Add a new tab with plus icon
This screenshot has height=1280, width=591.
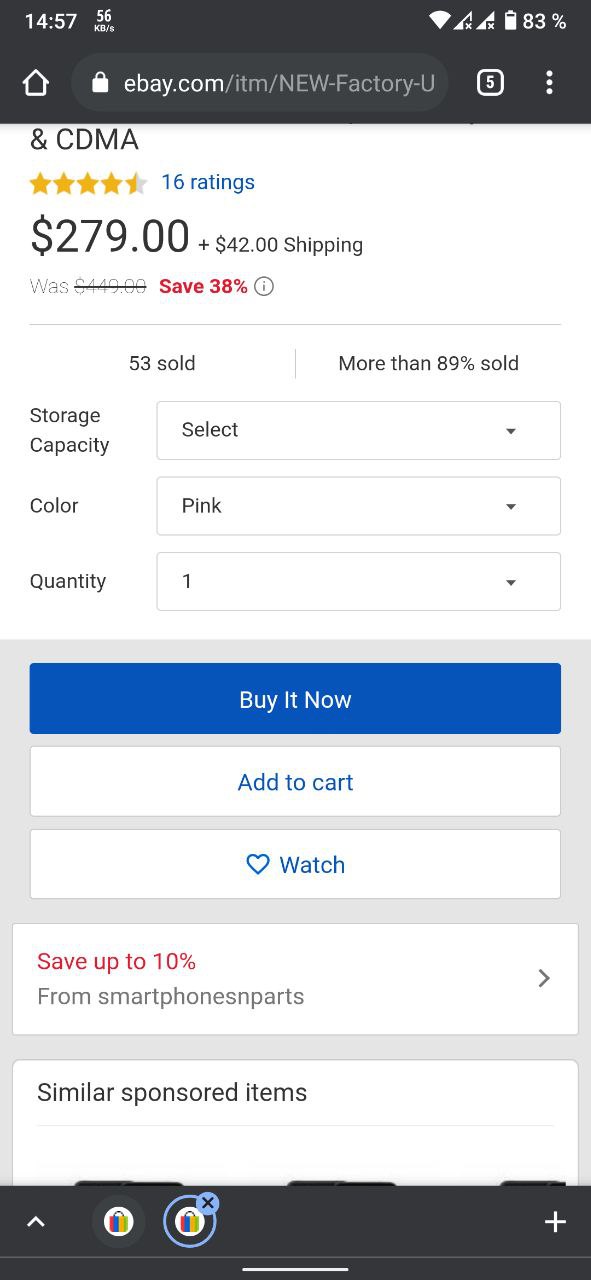(x=555, y=1221)
